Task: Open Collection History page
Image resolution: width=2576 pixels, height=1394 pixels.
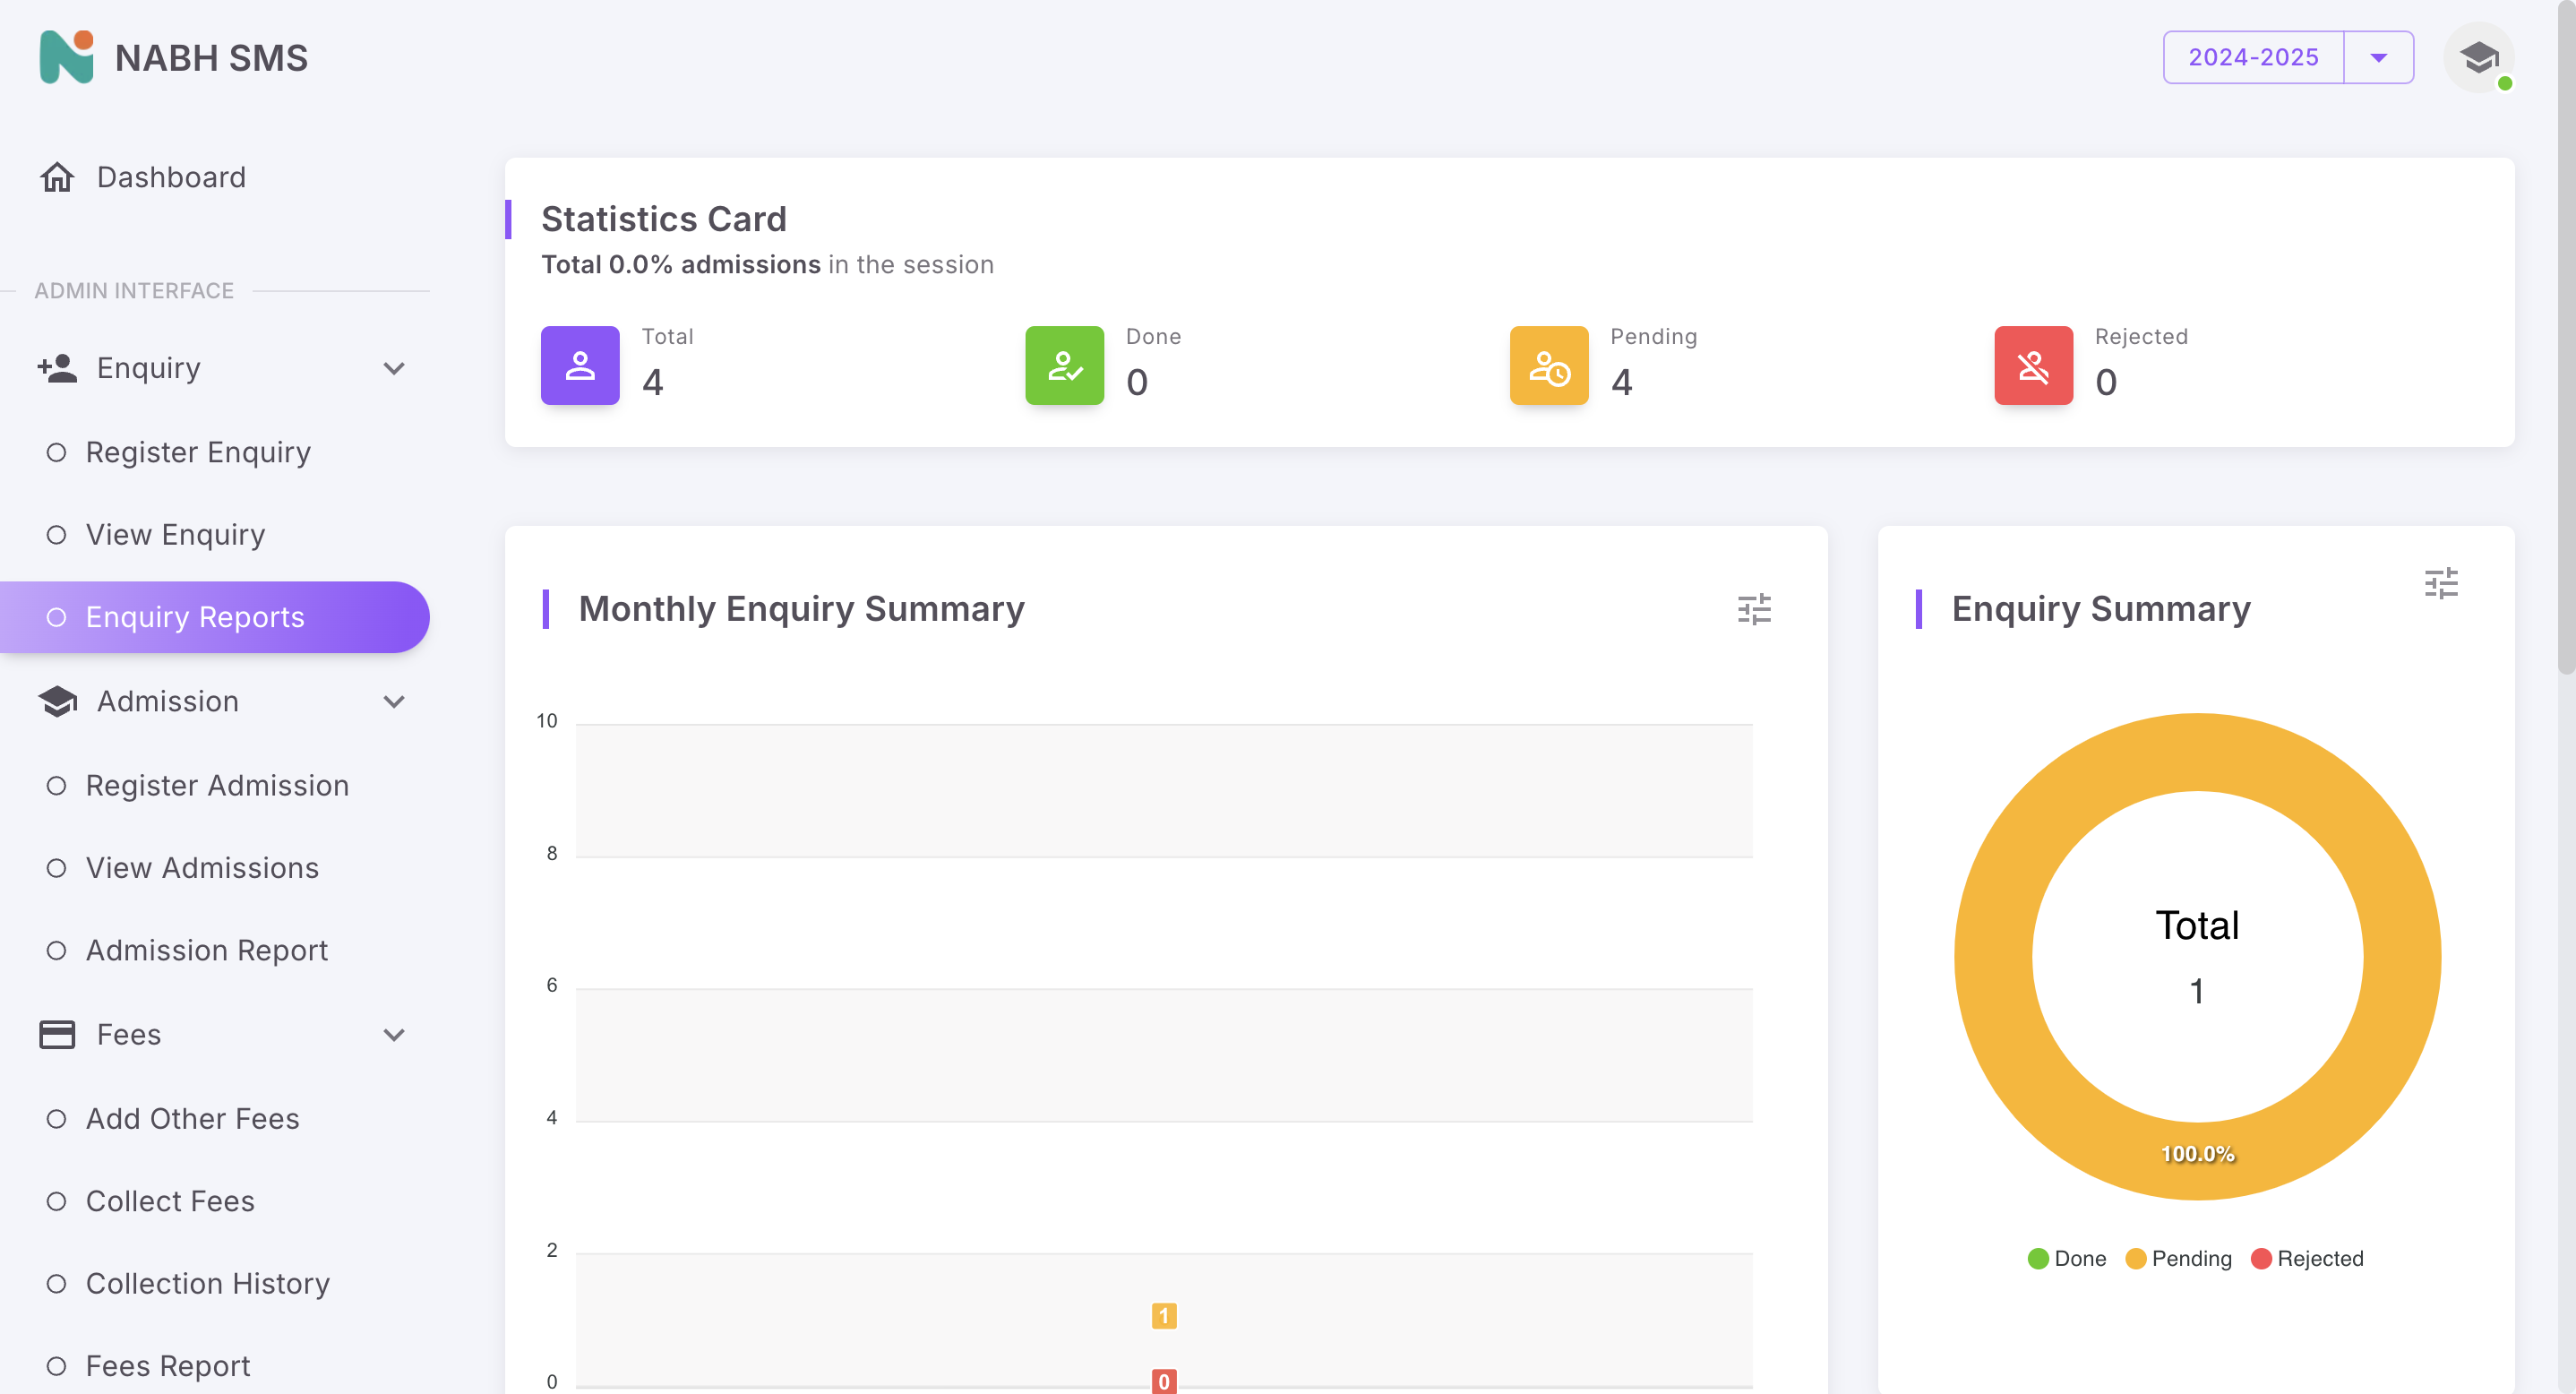Action: pyautogui.click(x=215, y=1283)
